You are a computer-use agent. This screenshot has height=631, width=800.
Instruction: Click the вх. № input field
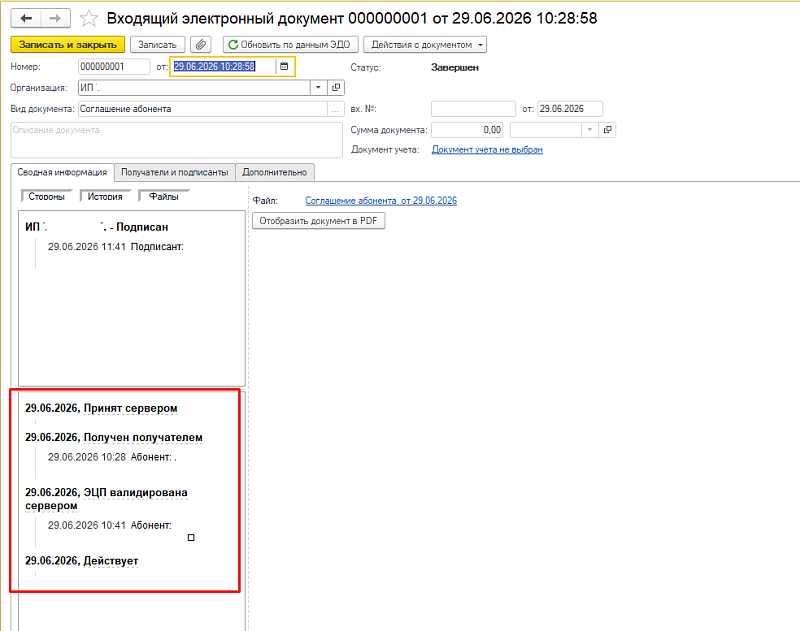(x=473, y=109)
